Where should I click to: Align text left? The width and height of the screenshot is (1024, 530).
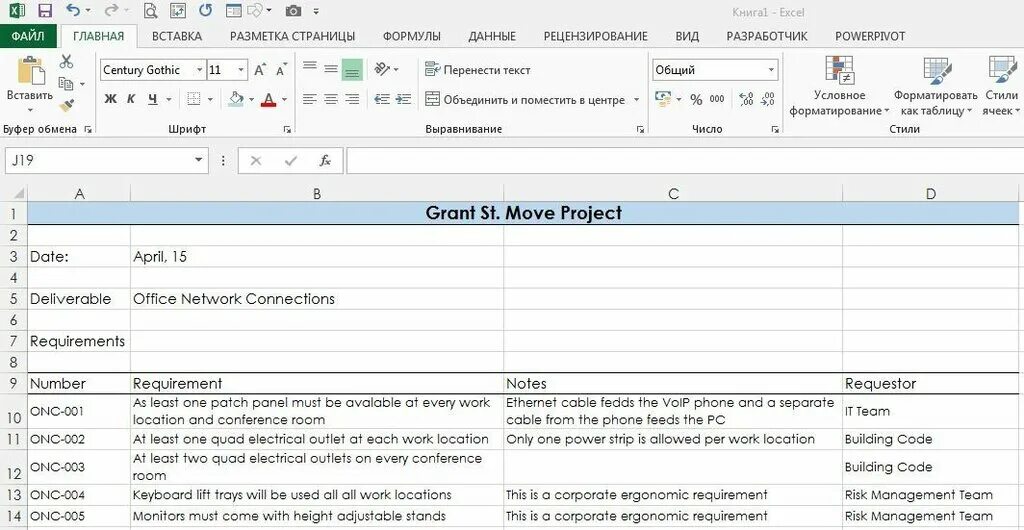[310, 99]
